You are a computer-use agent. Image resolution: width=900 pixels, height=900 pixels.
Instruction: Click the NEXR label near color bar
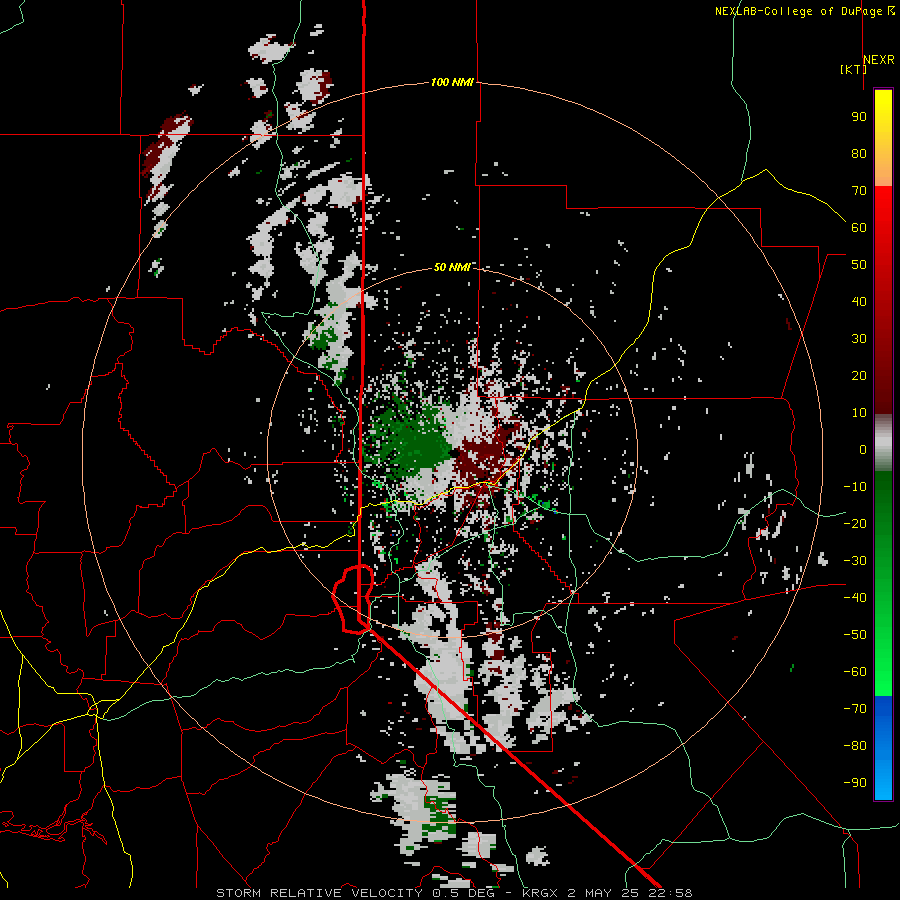(x=879, y=60)
